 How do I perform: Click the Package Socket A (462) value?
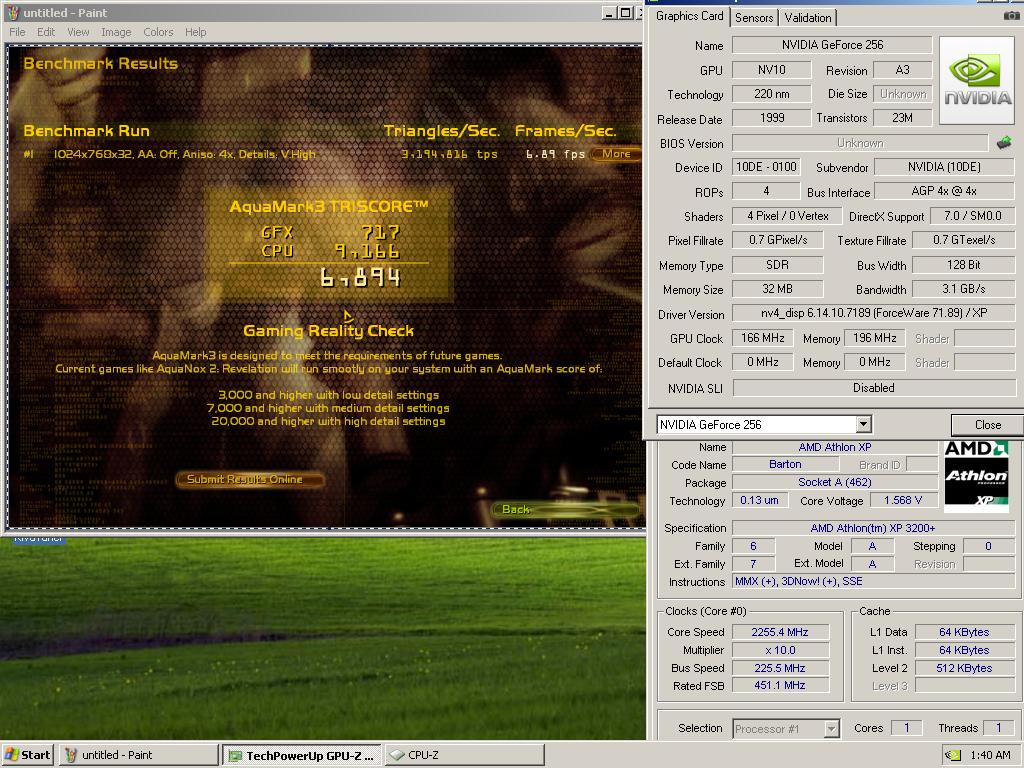[x=835, y=482]
